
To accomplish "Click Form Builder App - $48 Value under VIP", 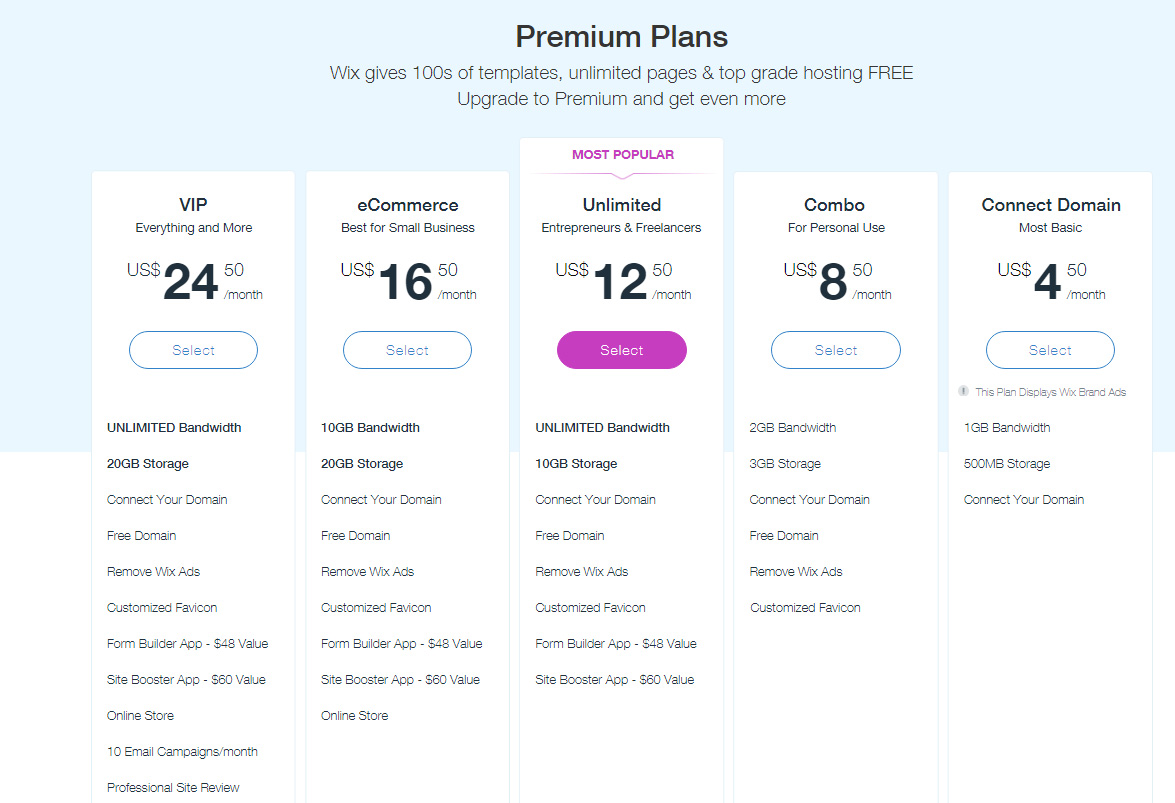I will click(187, 643).
